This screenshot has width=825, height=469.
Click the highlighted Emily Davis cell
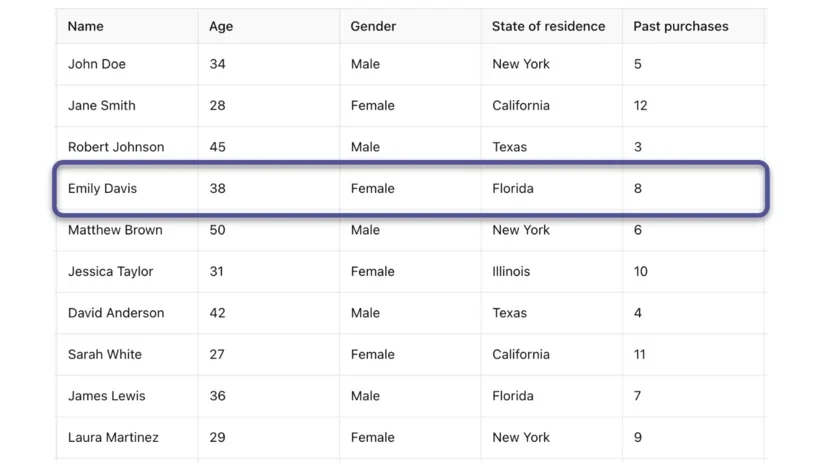pyautogui.click(x=103, y=188)
